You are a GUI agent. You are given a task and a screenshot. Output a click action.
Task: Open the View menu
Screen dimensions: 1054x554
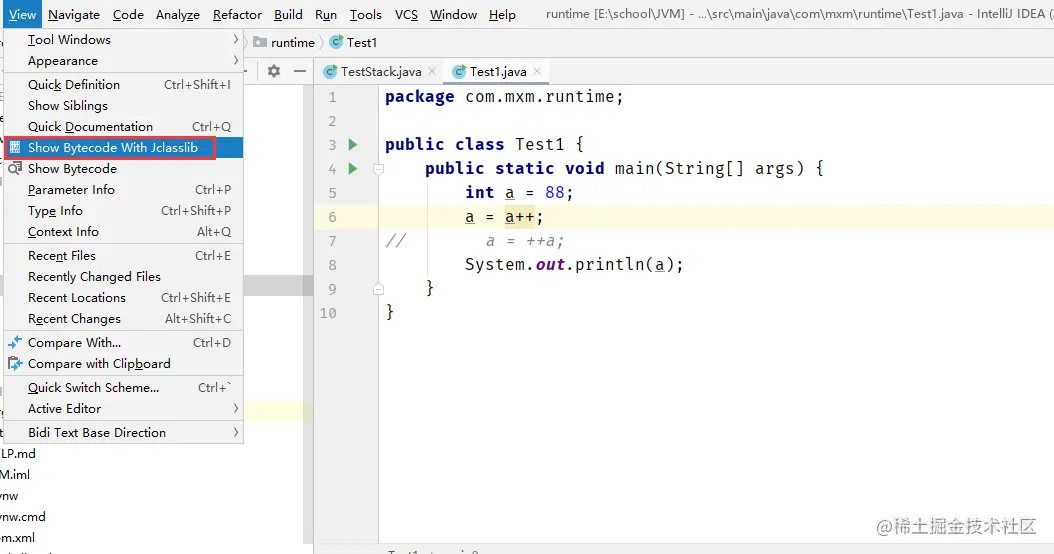tap(22, 14)
